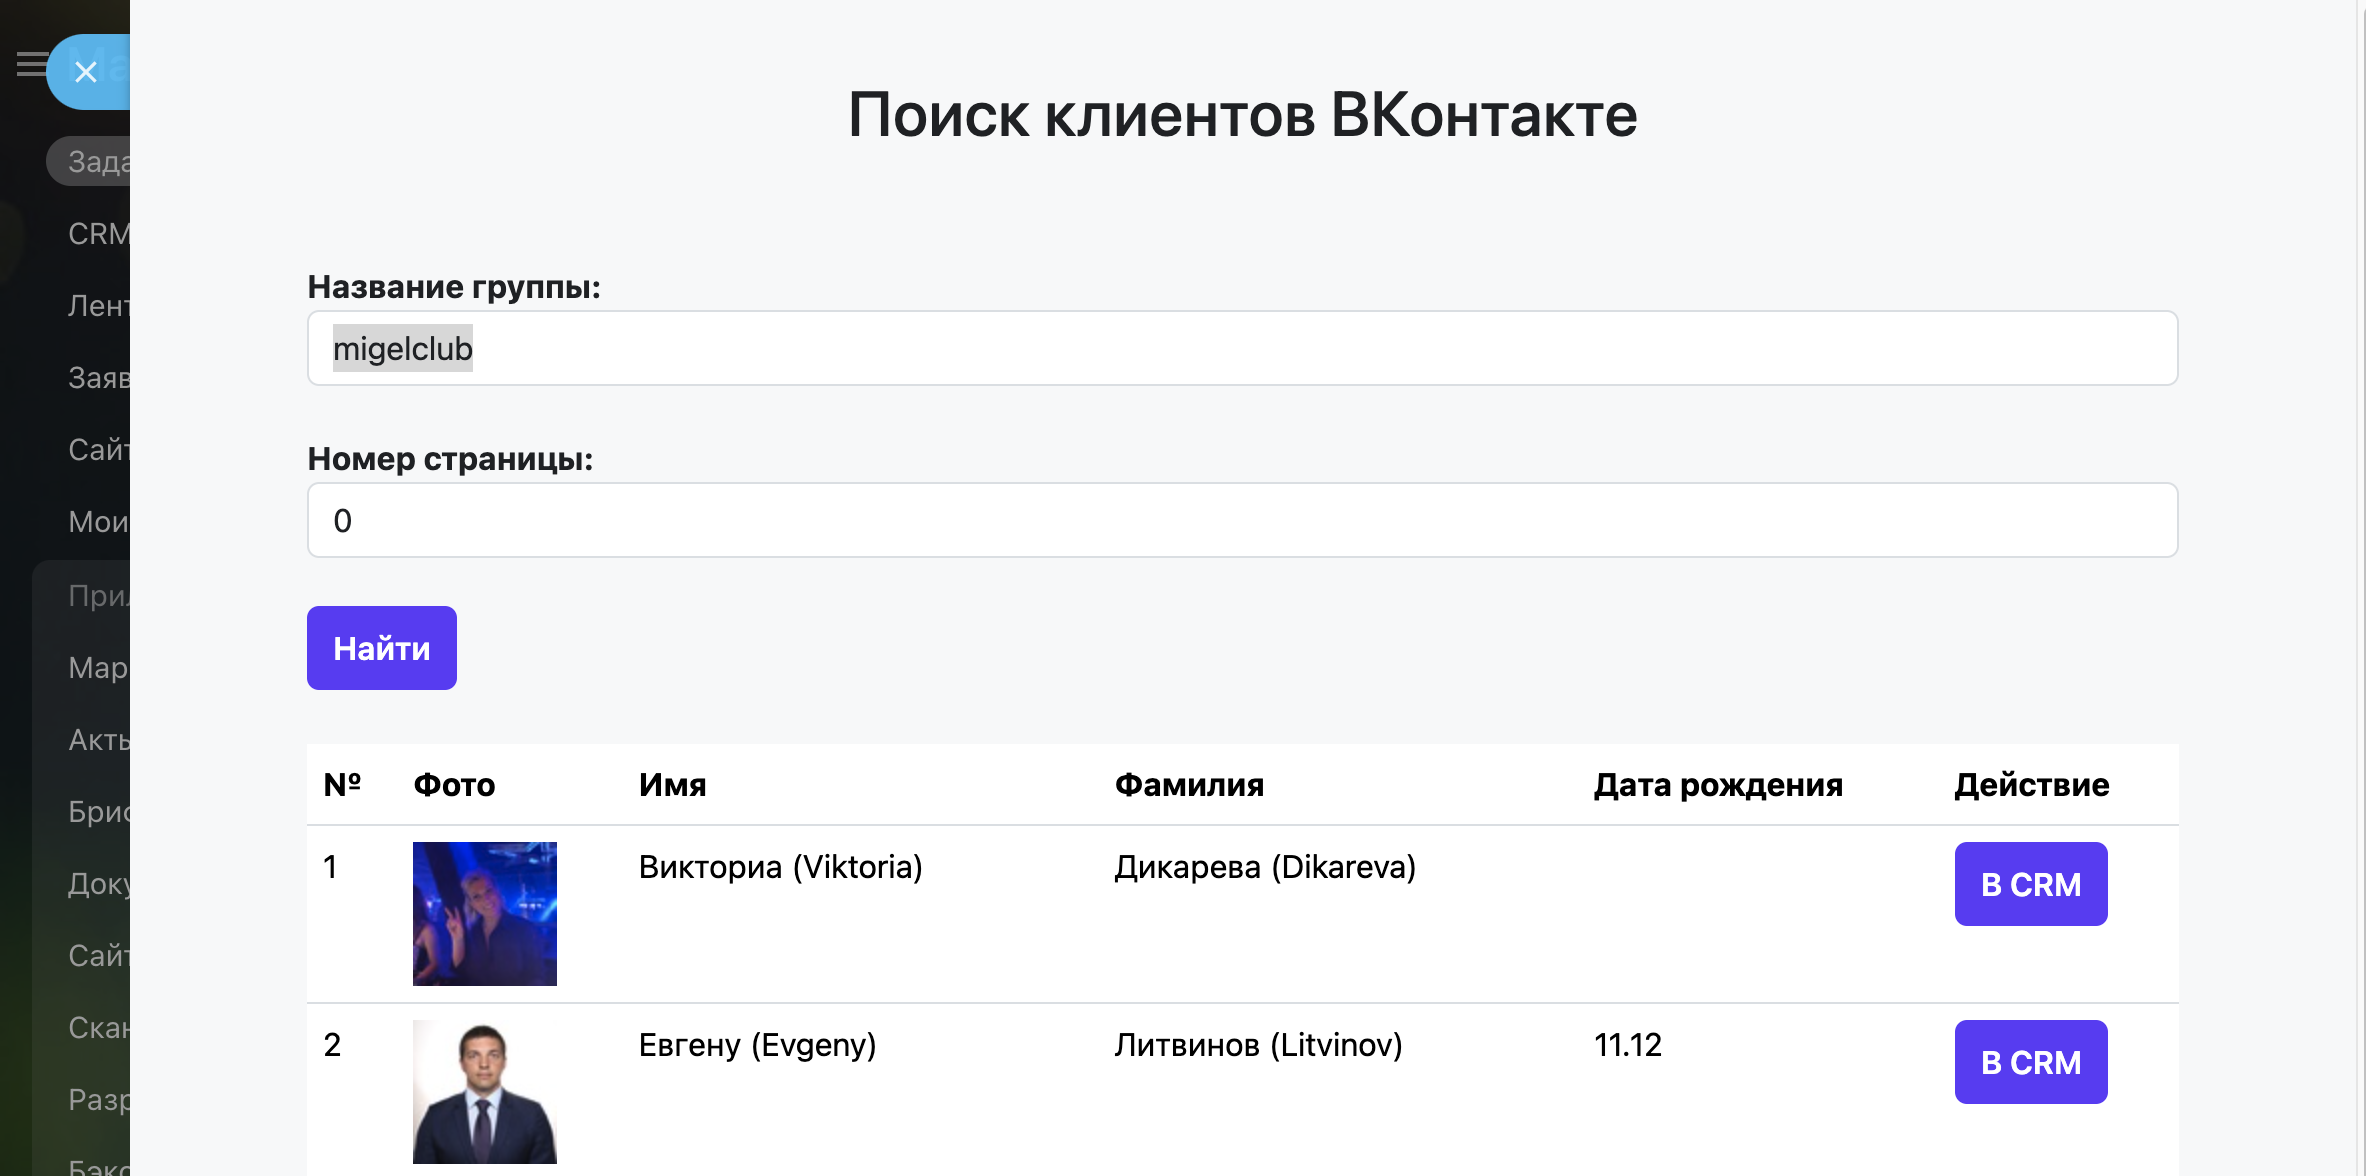Open the CRM sidebar menu item
Screen dimensions: 2366x1176
[98, 234]
